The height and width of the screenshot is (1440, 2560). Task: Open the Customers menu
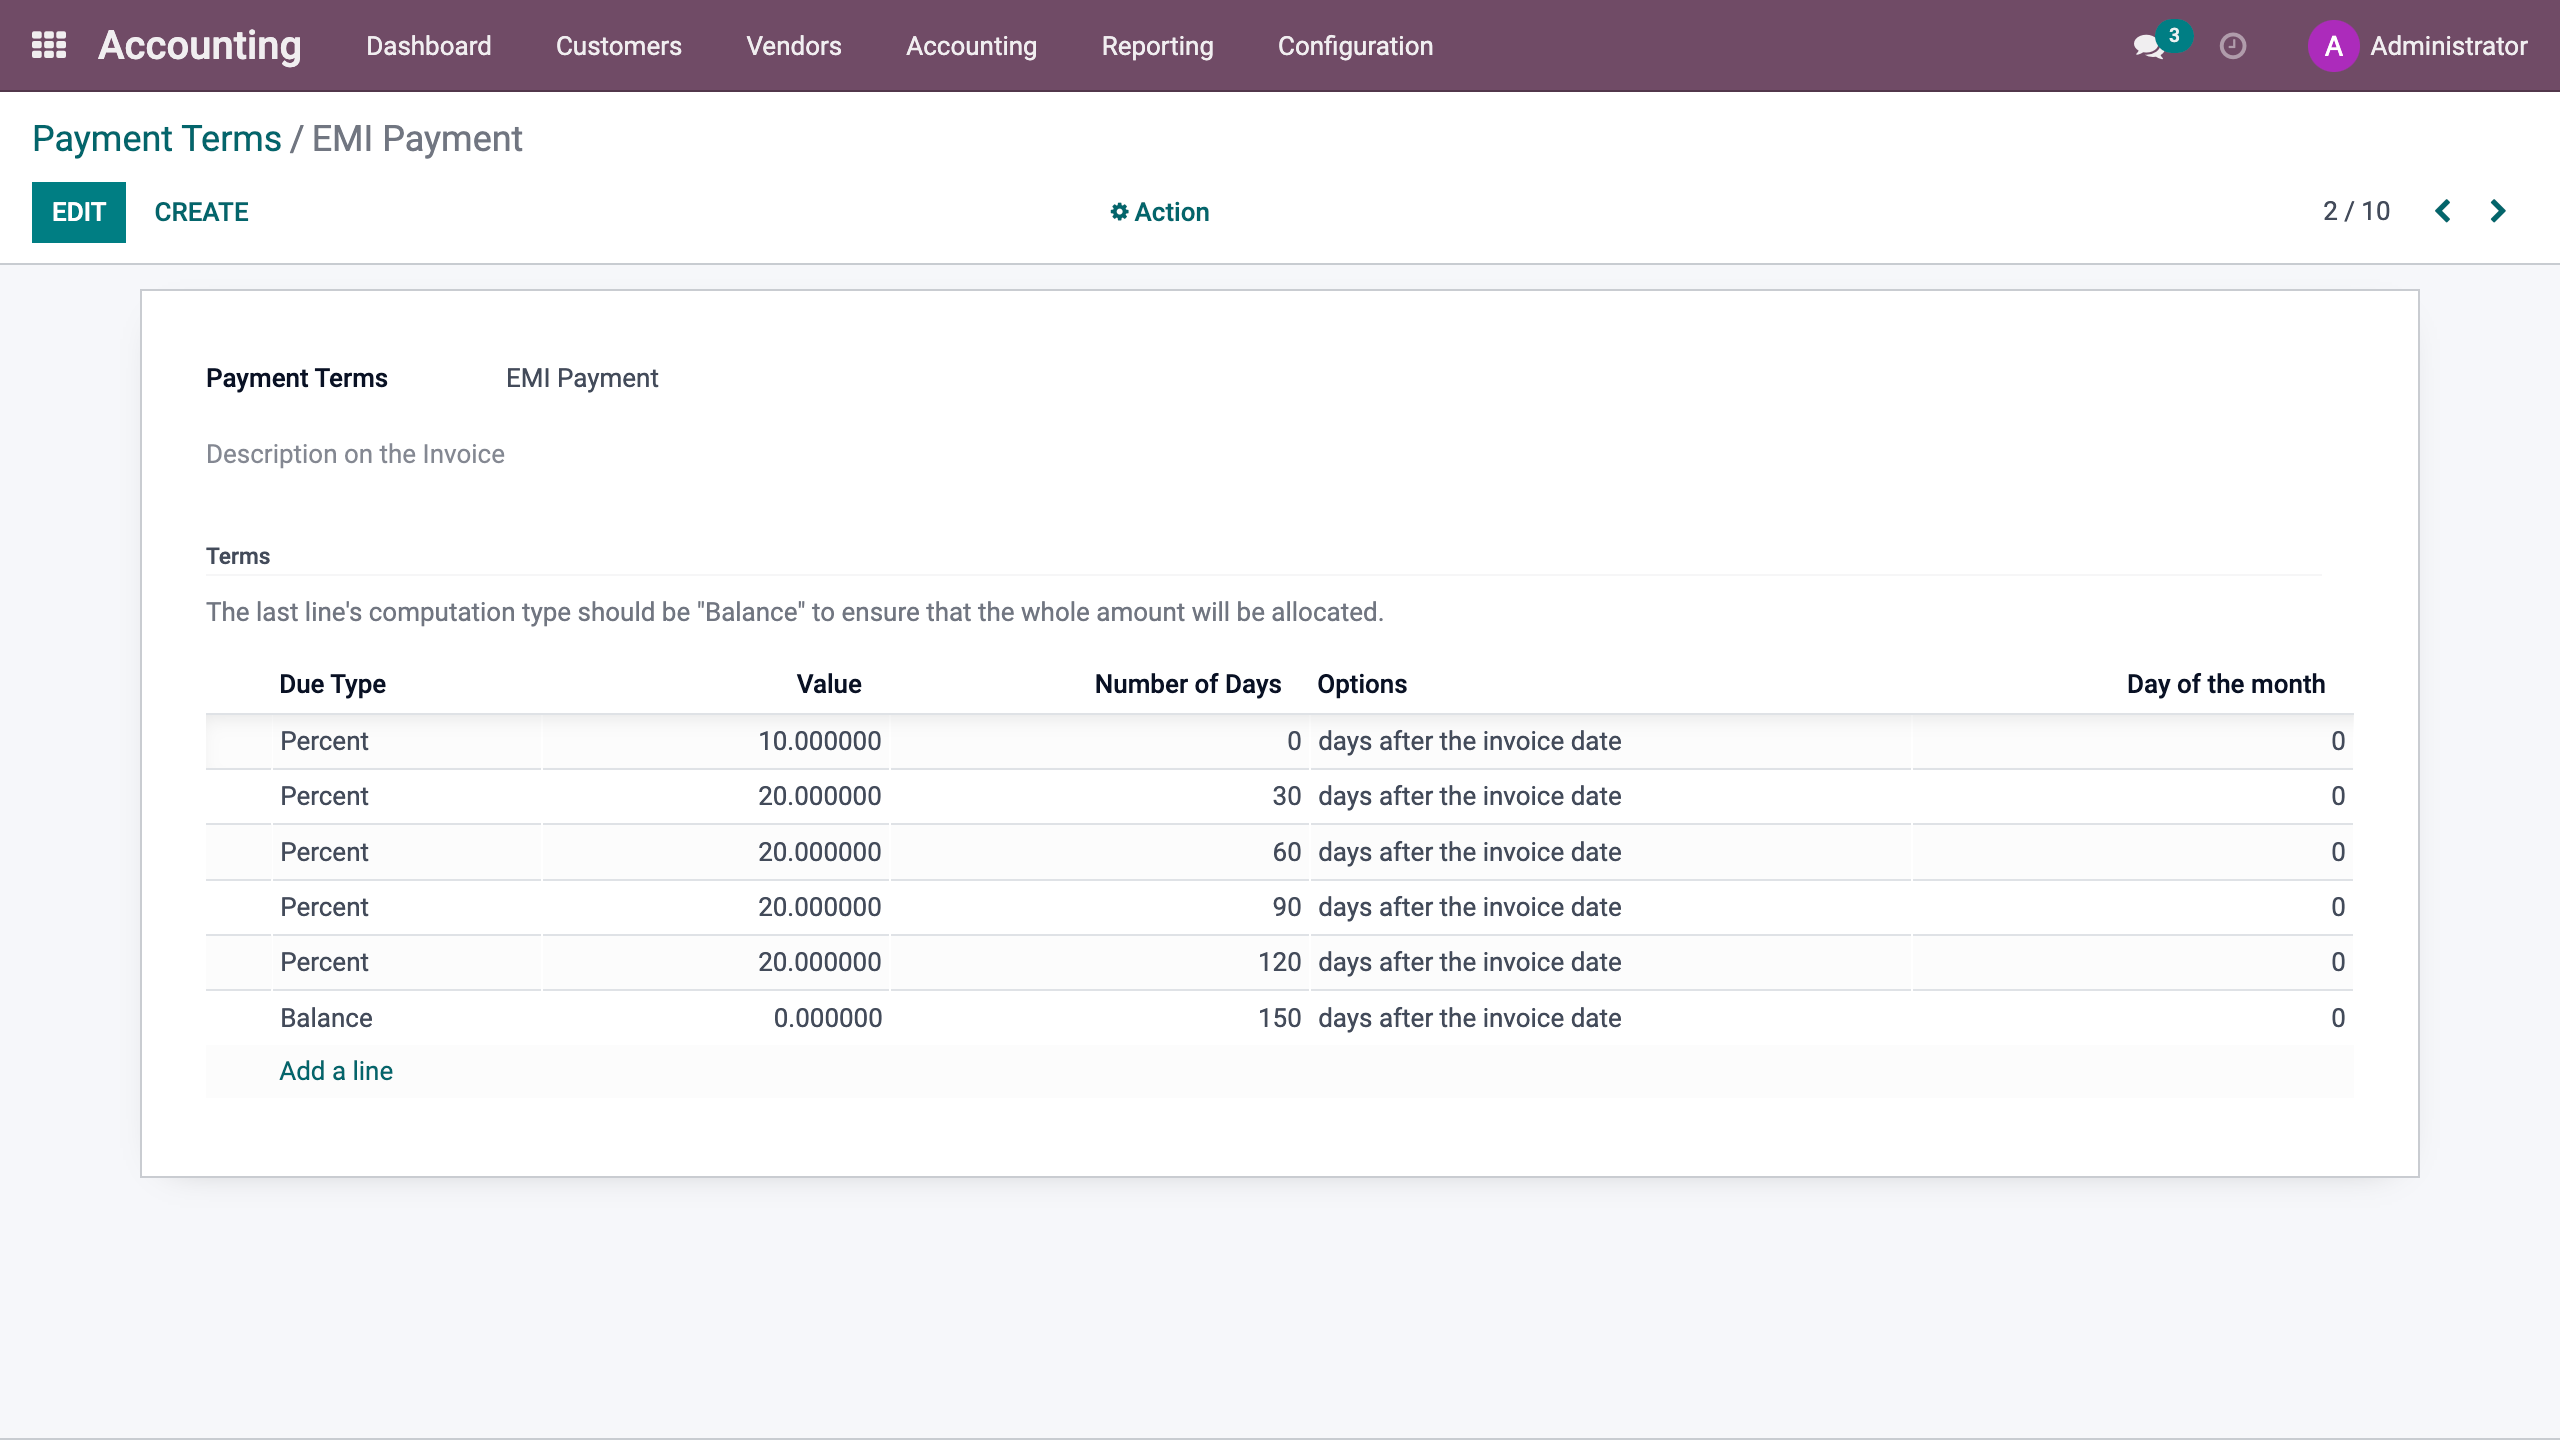pos(618,46)
